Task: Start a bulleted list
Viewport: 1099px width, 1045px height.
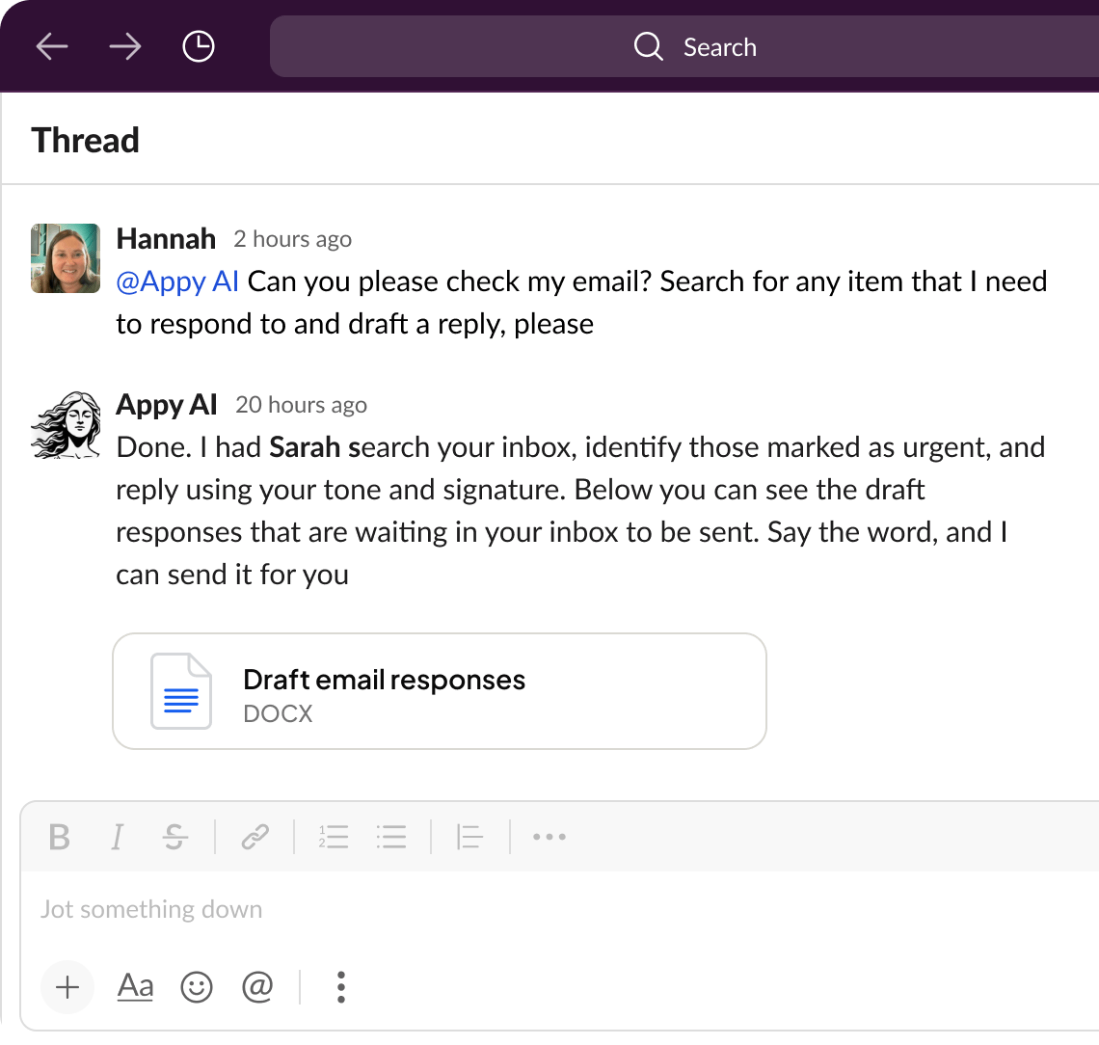Action: (x=391, y=837)
